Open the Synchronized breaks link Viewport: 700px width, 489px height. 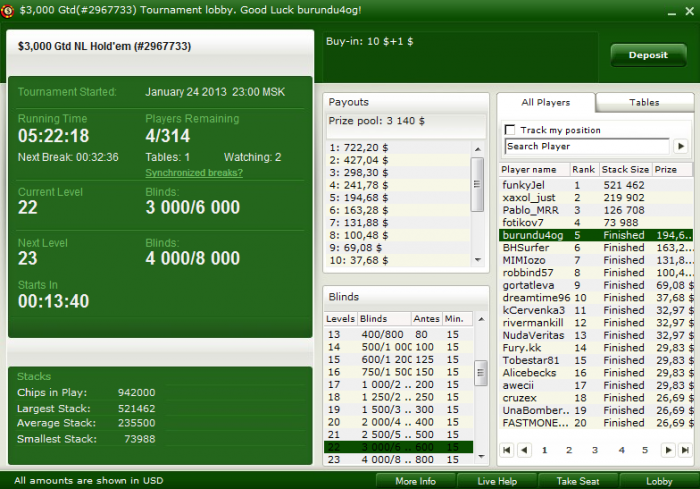click(x=194, y=173)
